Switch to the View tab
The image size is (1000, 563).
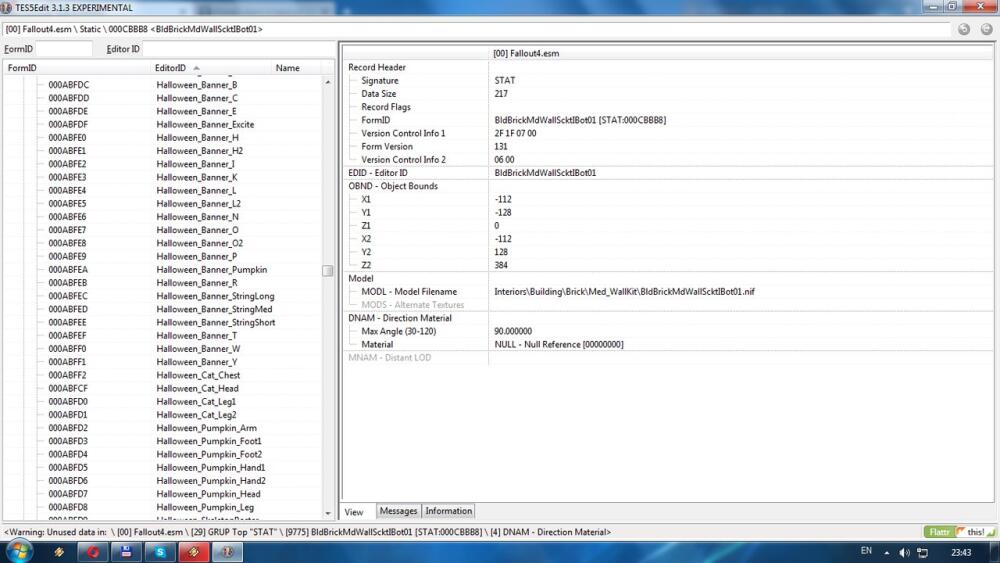(x=354, y=512)
